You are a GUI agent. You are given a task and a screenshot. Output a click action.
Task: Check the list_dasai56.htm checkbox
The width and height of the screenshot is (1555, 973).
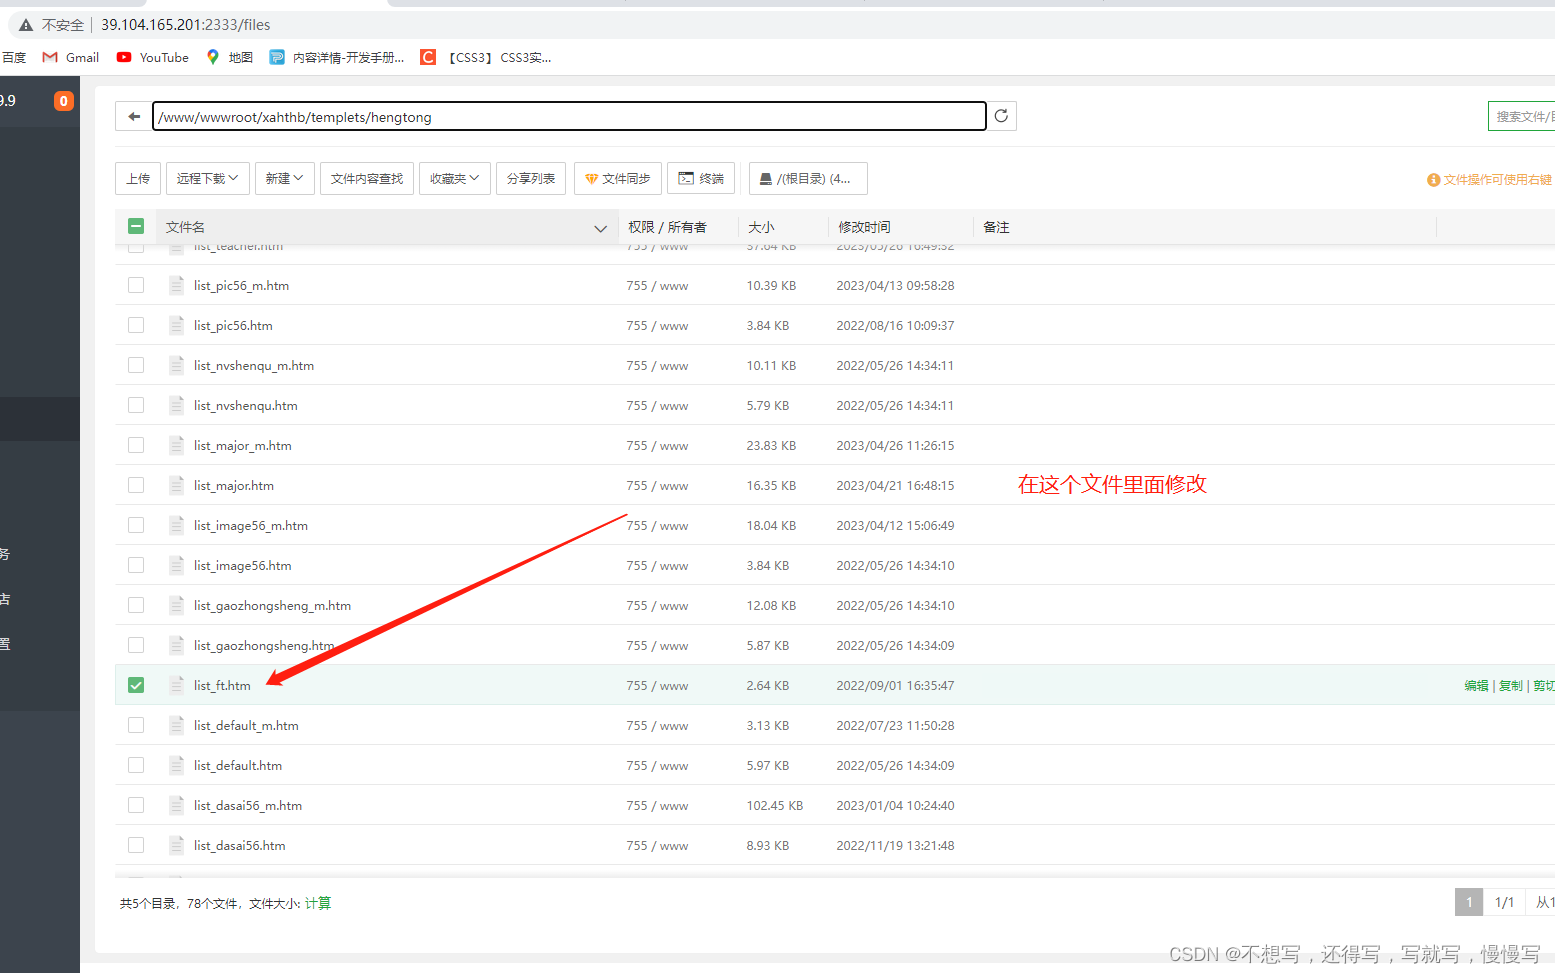[x=136, y=845]
